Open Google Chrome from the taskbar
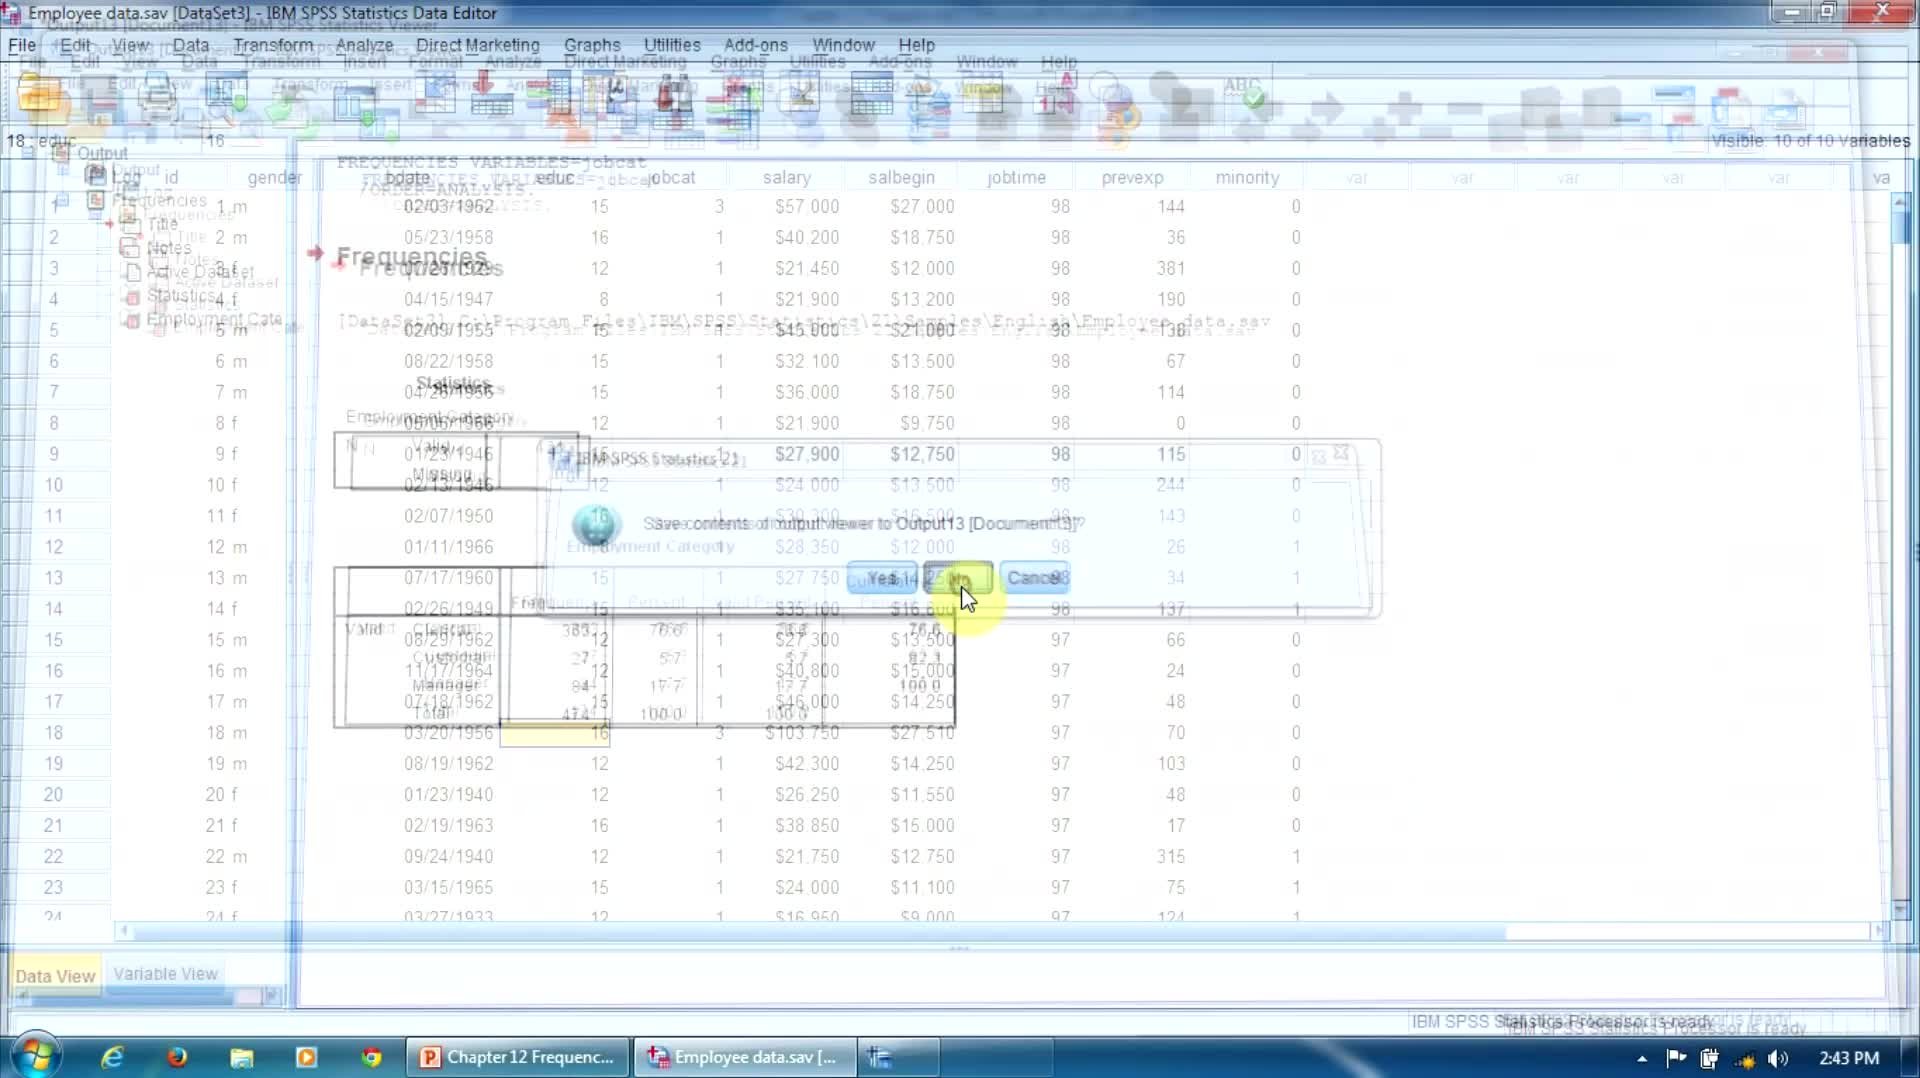This screenshot has height=1078, width=1920. (371, 1057)
